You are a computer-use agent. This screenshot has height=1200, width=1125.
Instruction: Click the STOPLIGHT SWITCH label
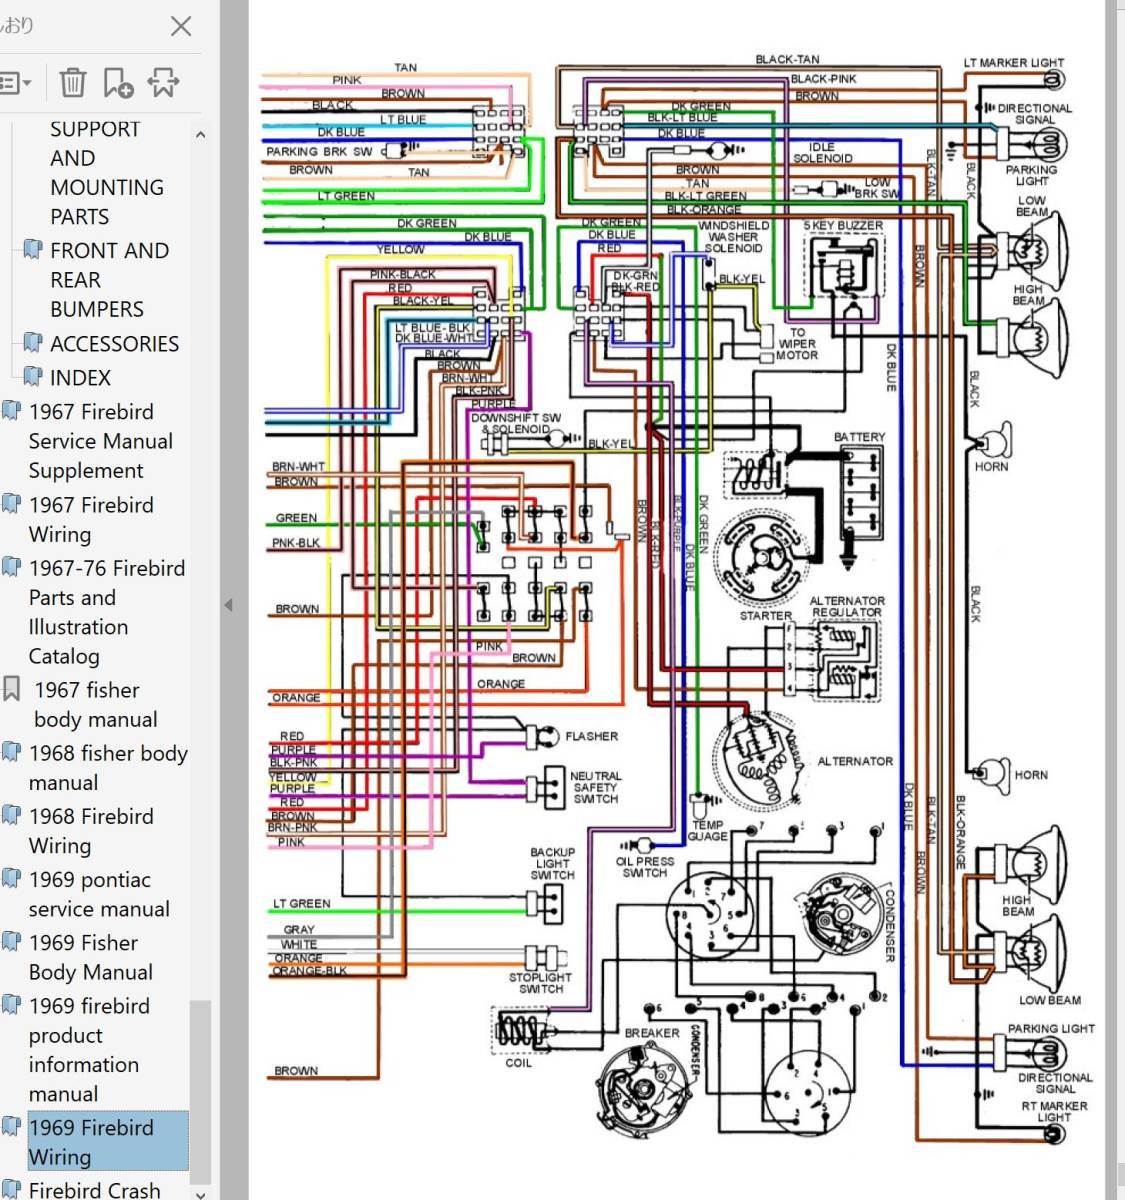pyautogui.click(x=541, y=983)
